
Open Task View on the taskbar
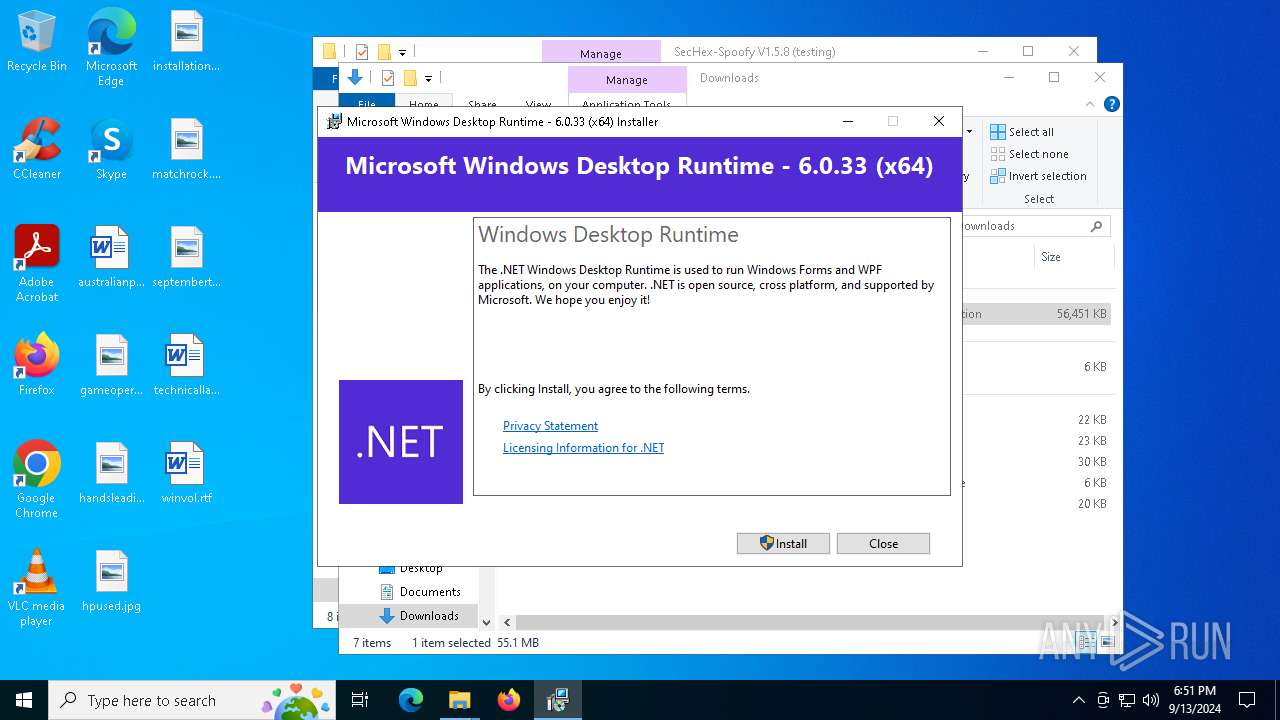[360, 700]
